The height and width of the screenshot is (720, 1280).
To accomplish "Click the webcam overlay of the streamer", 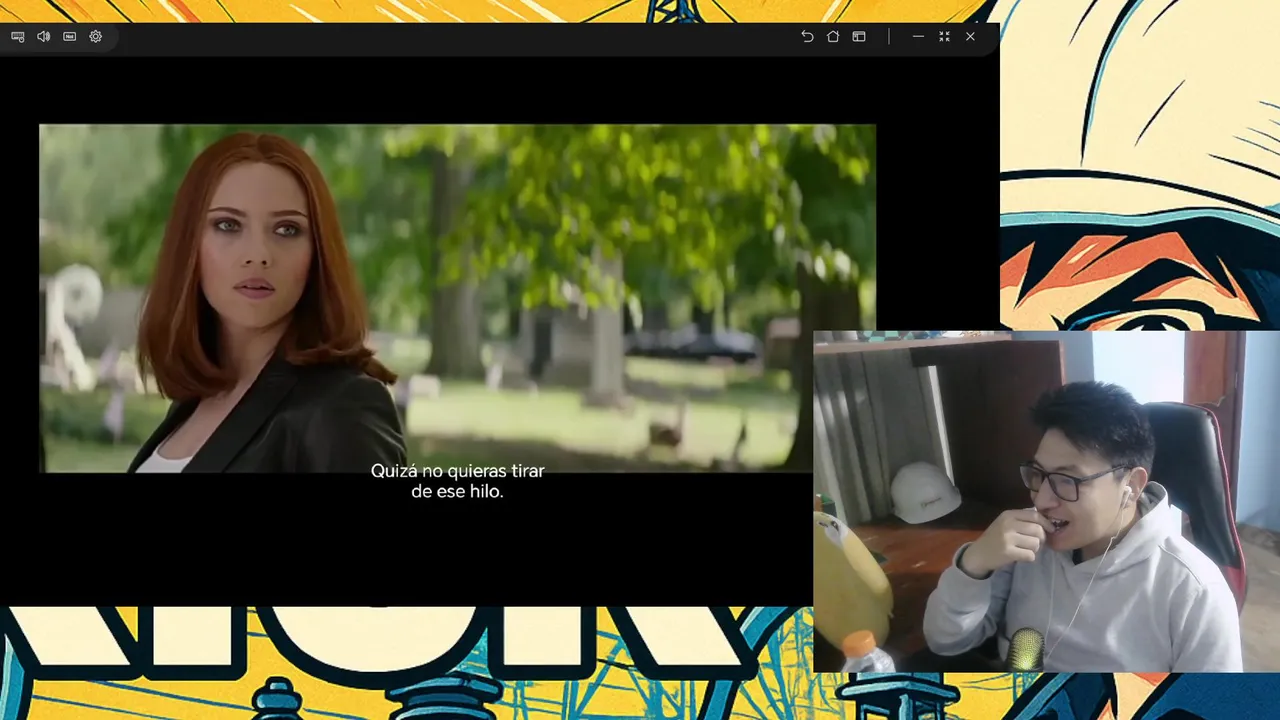I will [x=1046, y=502].
